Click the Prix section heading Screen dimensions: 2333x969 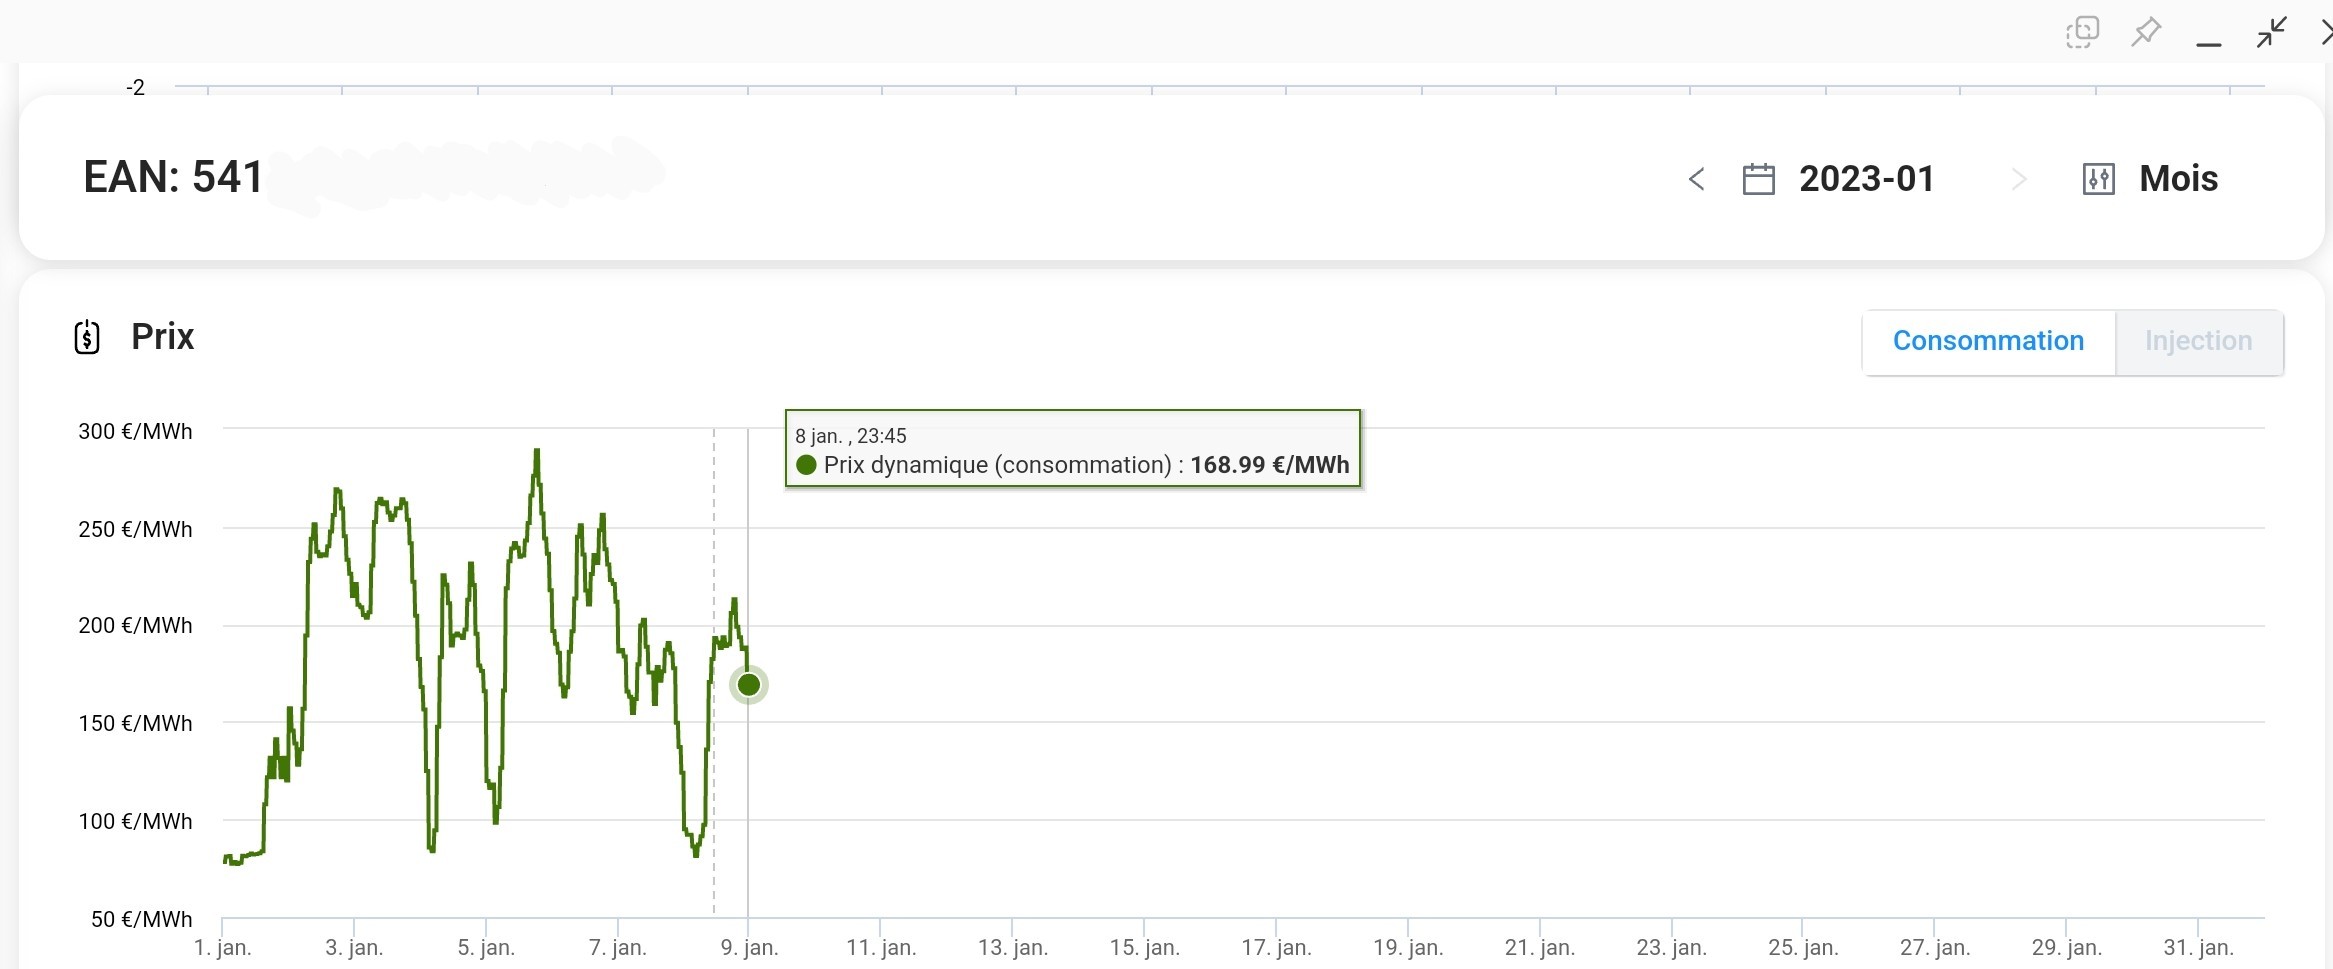(162, 337)
